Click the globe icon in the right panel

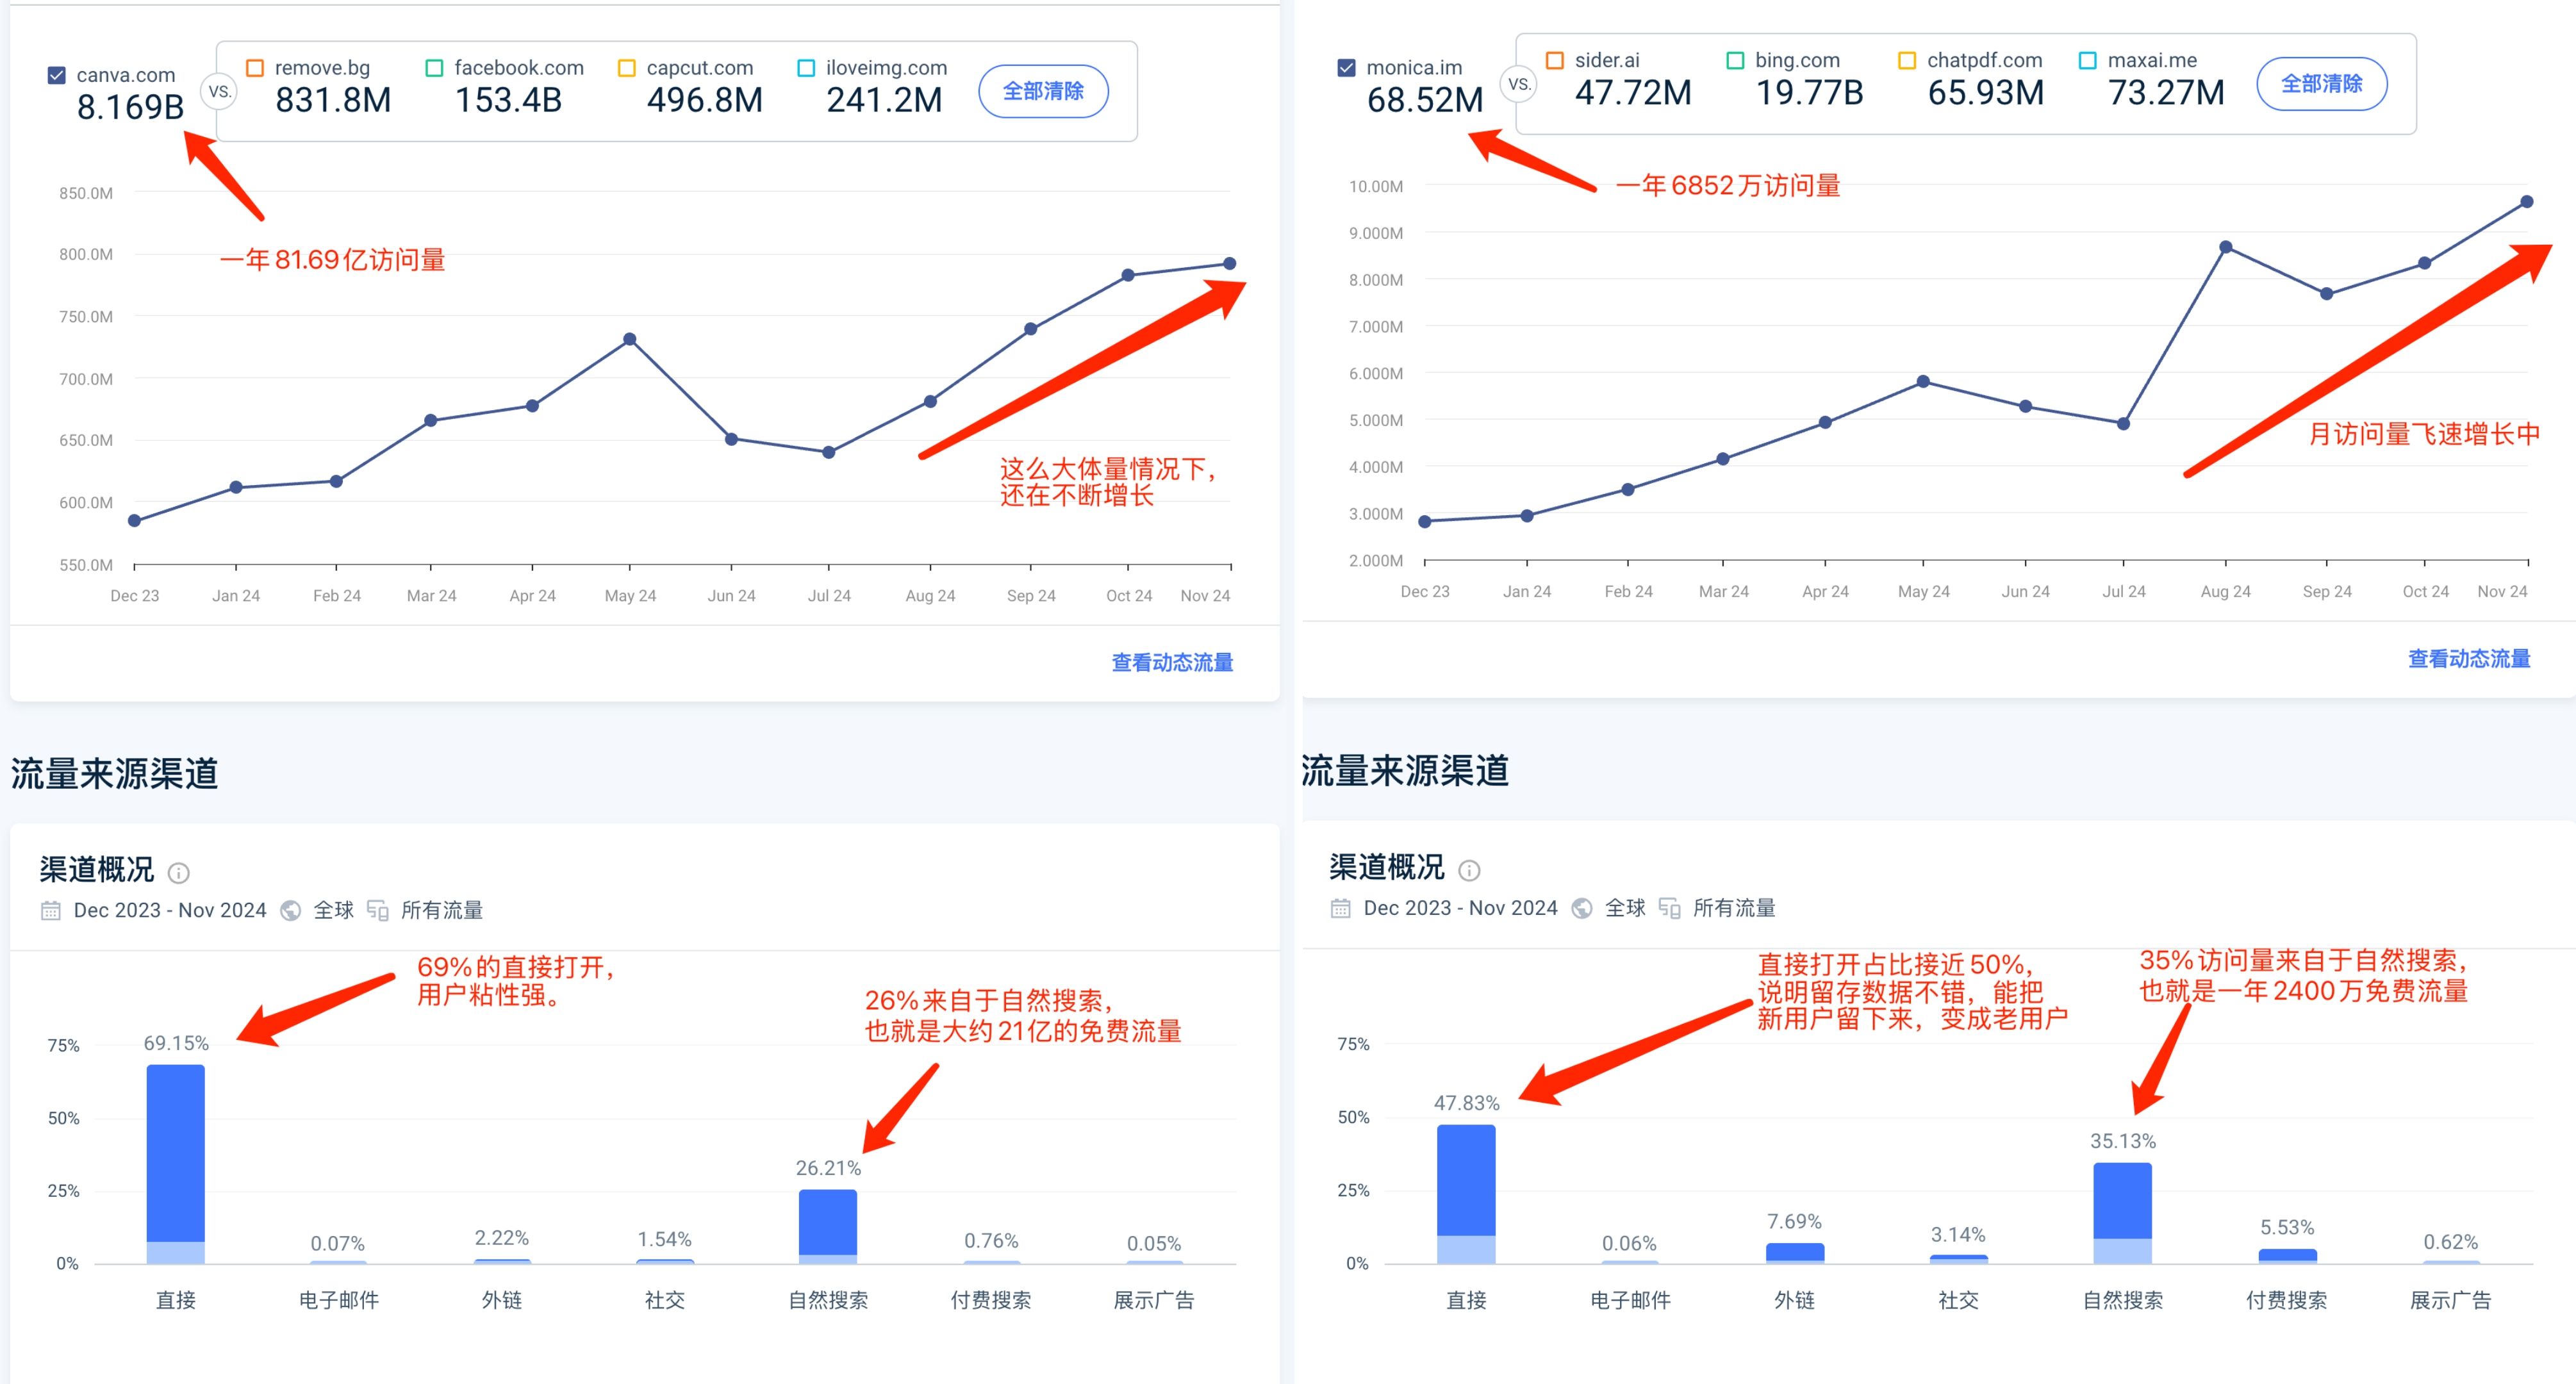[x=1582, y=908]
